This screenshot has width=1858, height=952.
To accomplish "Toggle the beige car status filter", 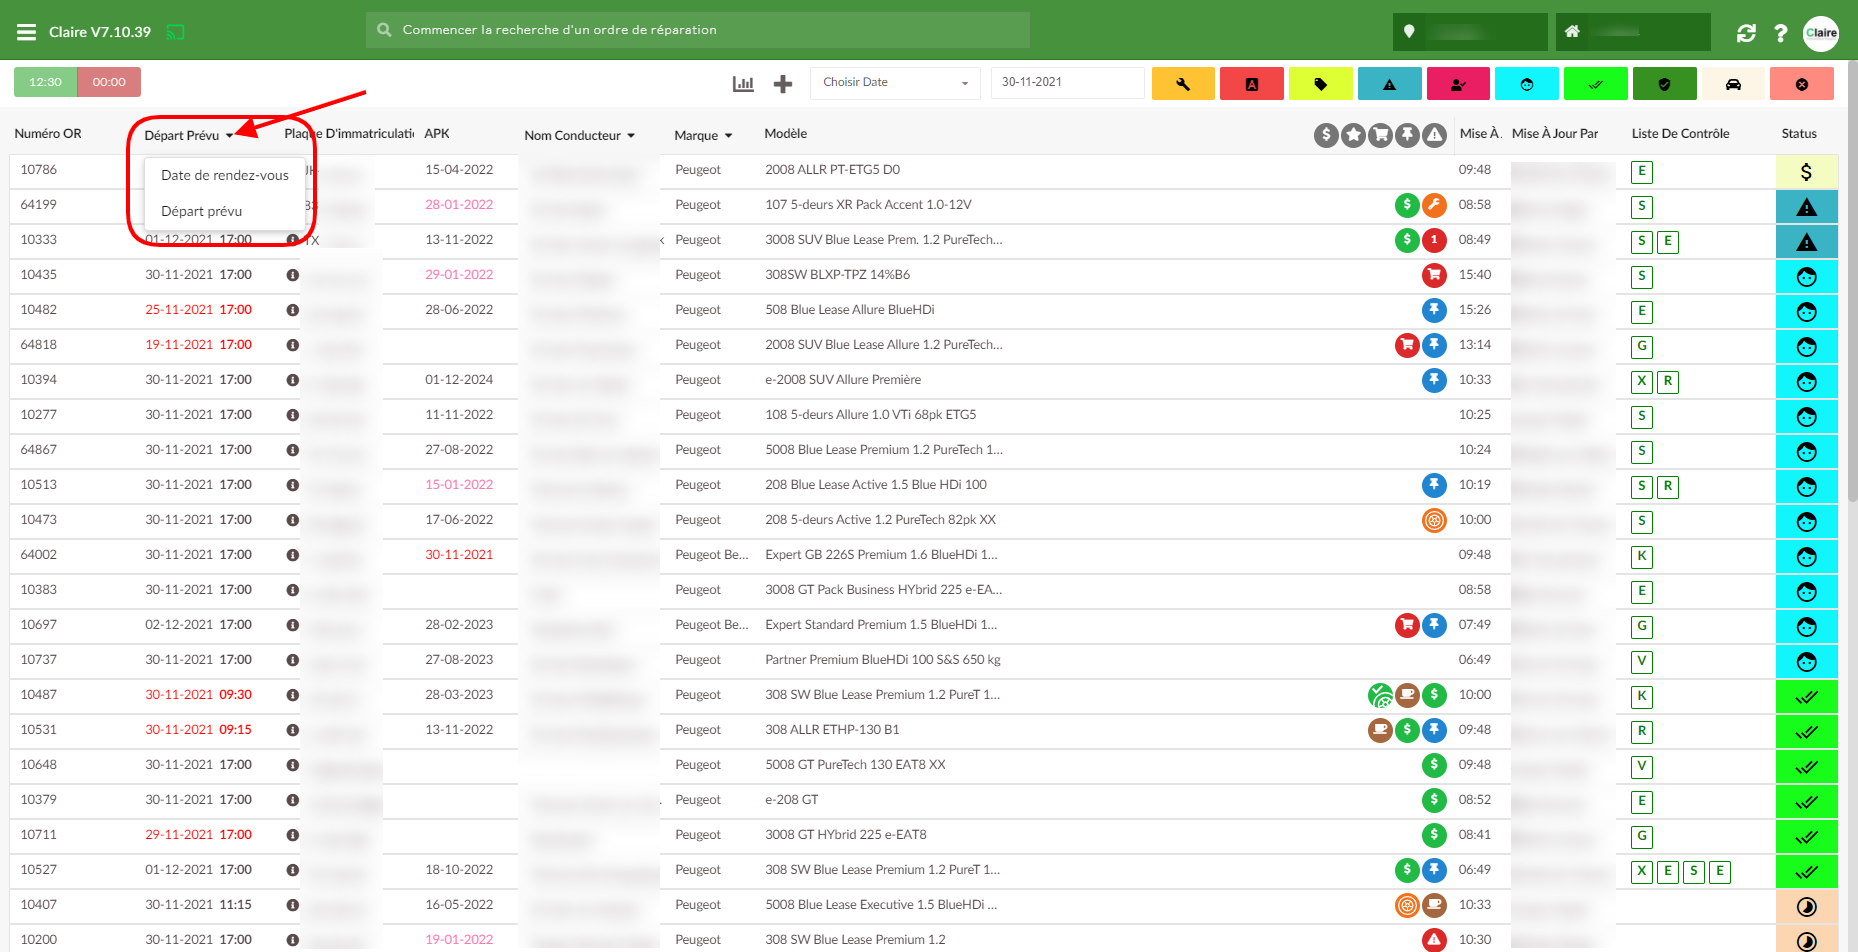I will tap(1733, 84).
